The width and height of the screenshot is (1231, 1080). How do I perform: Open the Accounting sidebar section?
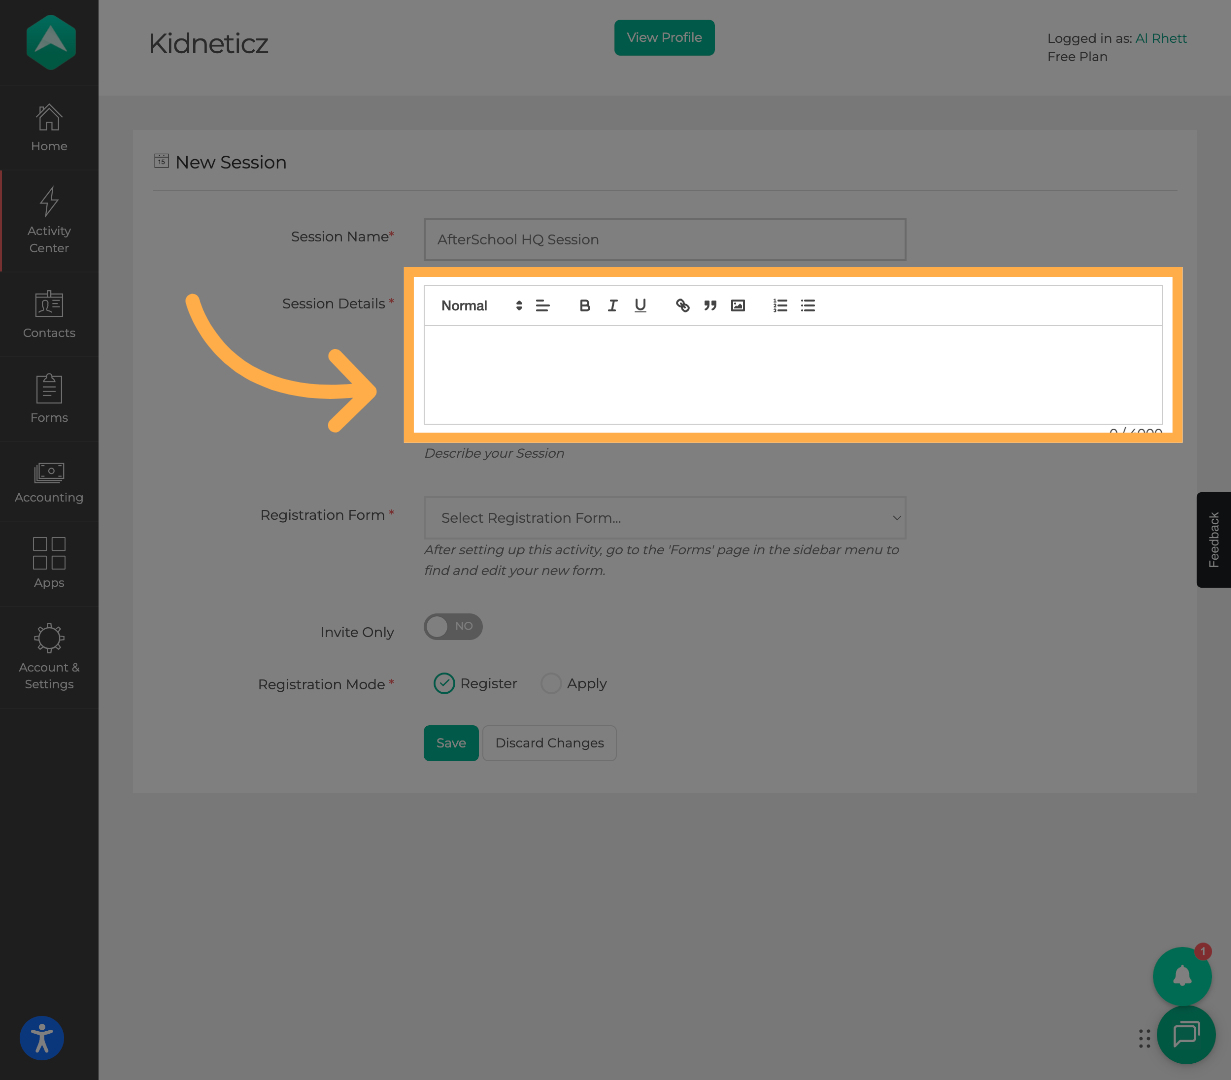49,482
